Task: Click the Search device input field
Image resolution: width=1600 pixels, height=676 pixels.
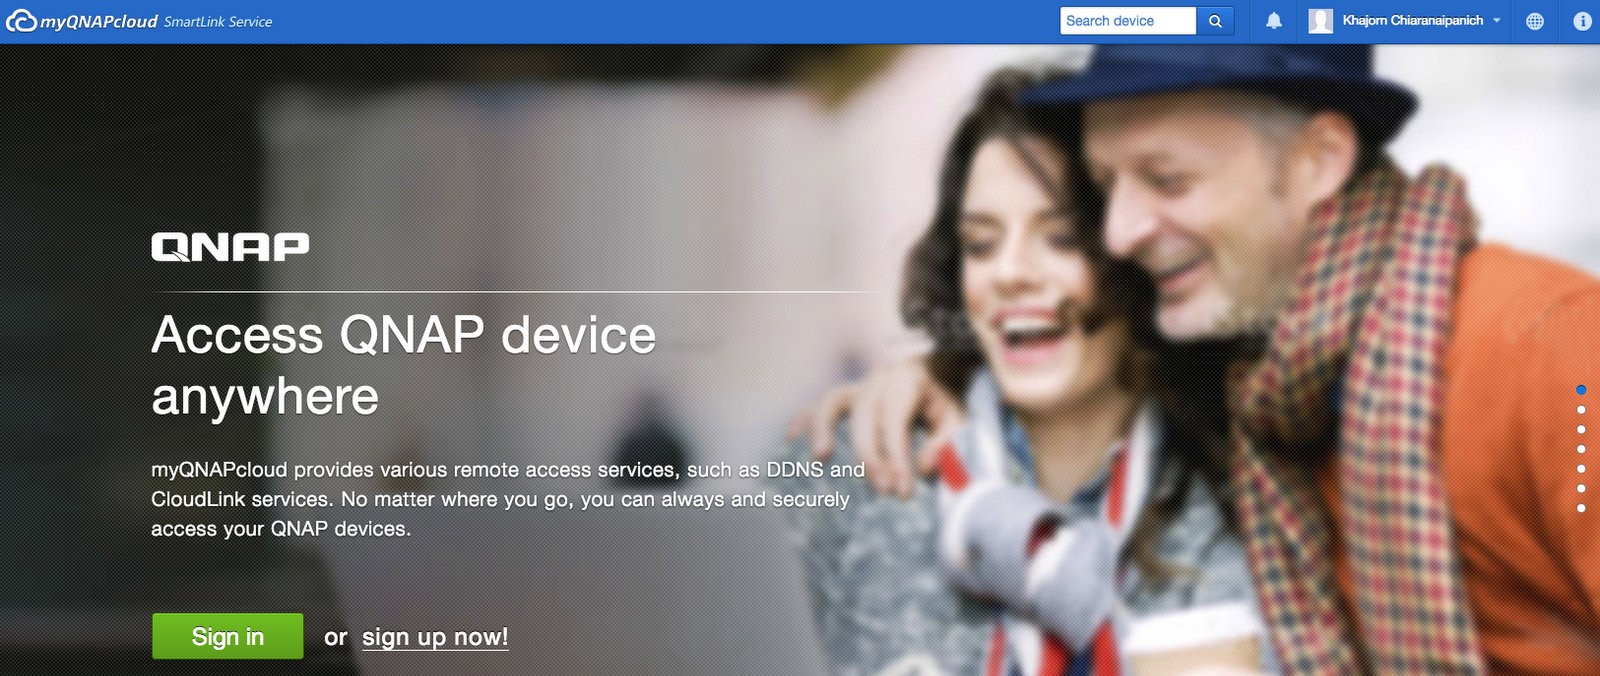Action: tap(1128, 21)
